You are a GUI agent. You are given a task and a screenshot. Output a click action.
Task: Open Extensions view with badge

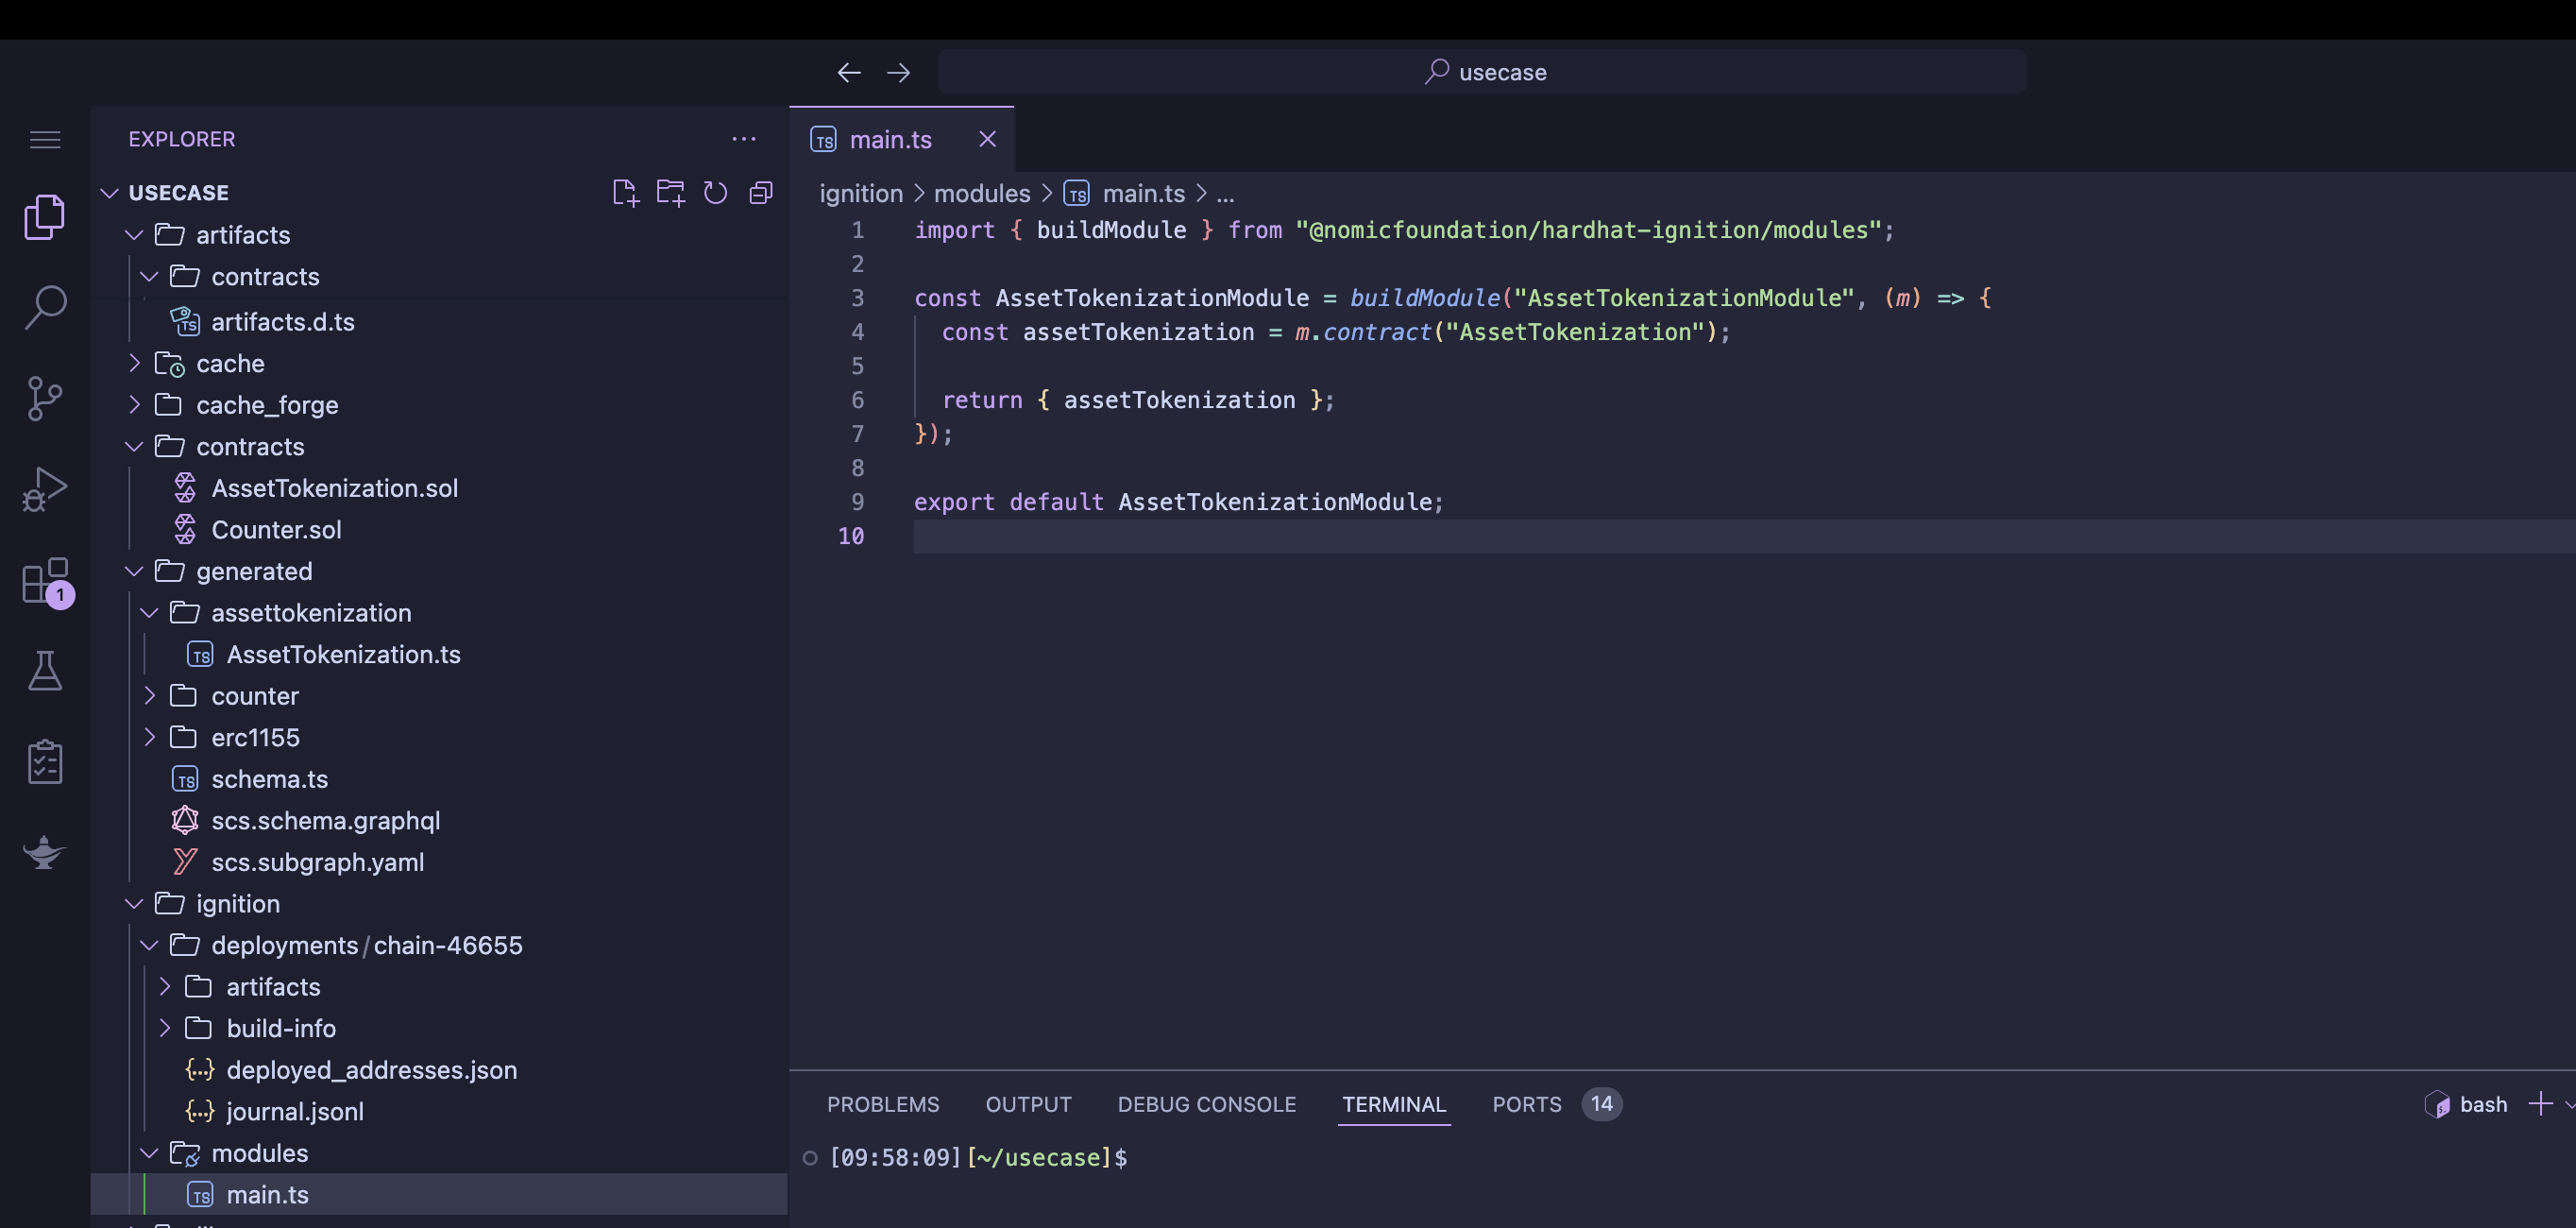pyautogui.click(x=45, y=580)
